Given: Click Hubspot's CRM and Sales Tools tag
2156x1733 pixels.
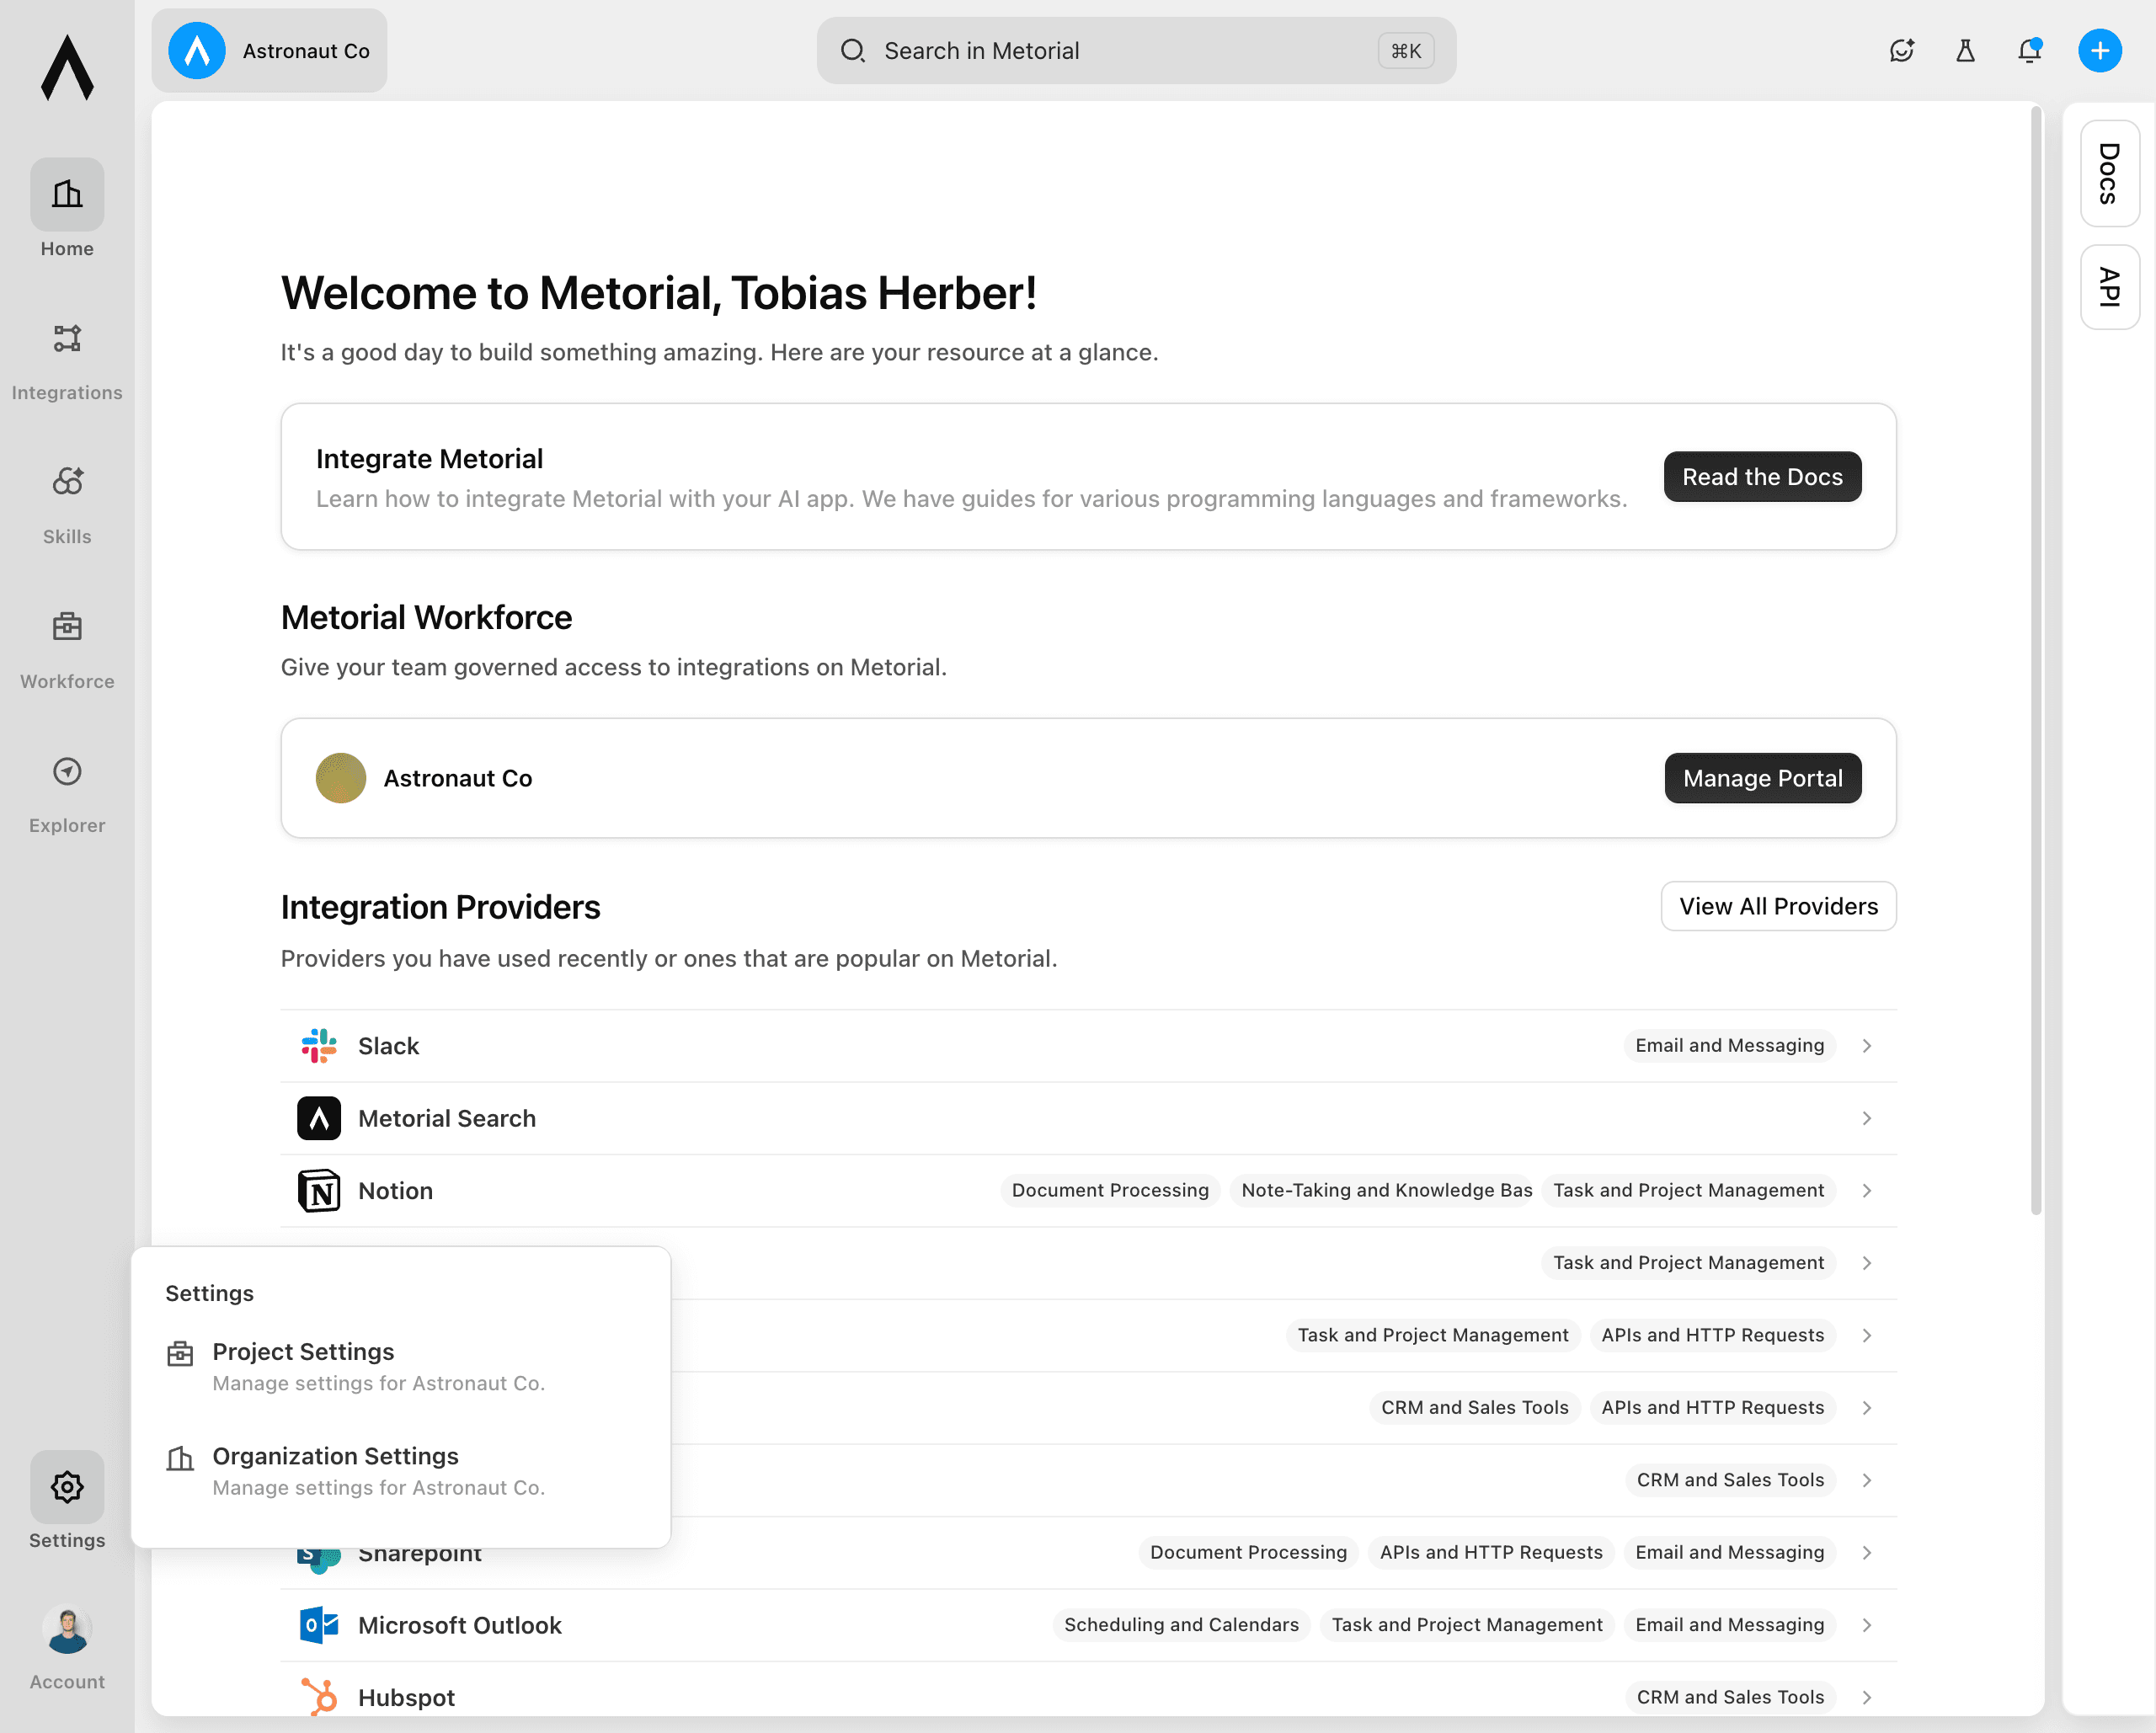Looking at the screenshot, I should tap(1730, 1697).
